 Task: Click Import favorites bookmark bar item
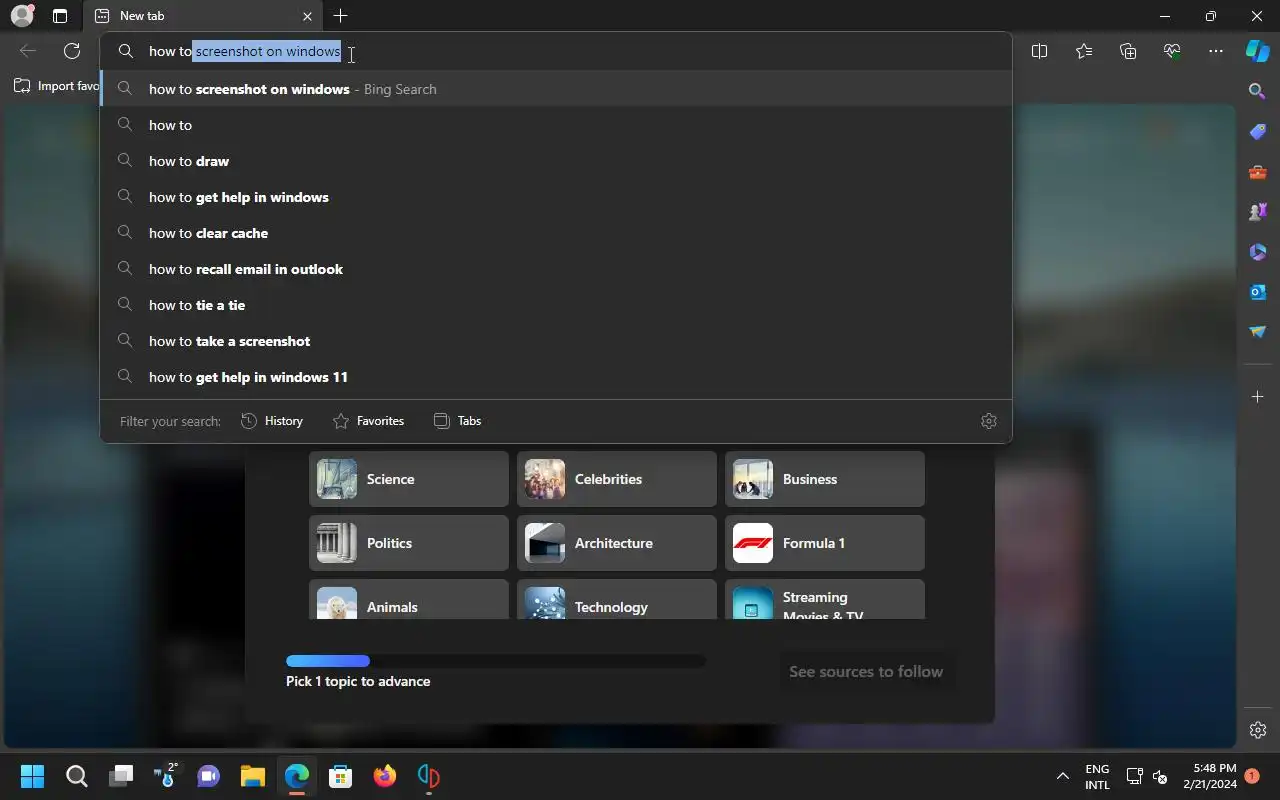pyautogui.click(x=56, y=86)
